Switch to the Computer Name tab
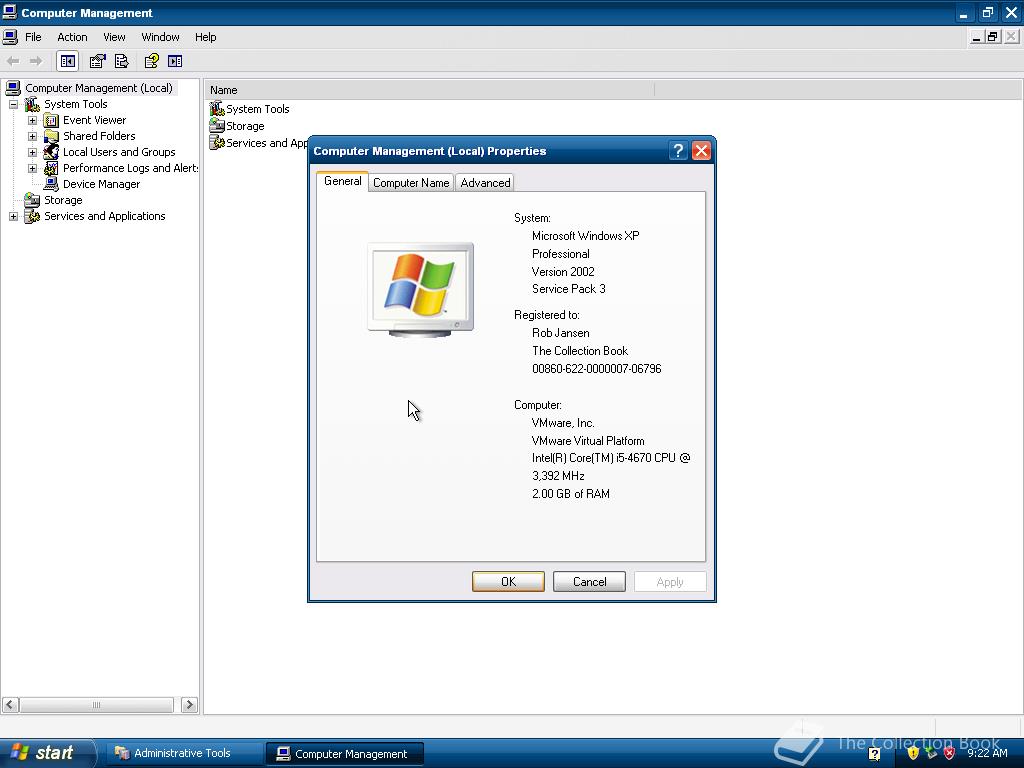Image resolution: width=1024 pixels, height=768 pixels. point(411,183)
